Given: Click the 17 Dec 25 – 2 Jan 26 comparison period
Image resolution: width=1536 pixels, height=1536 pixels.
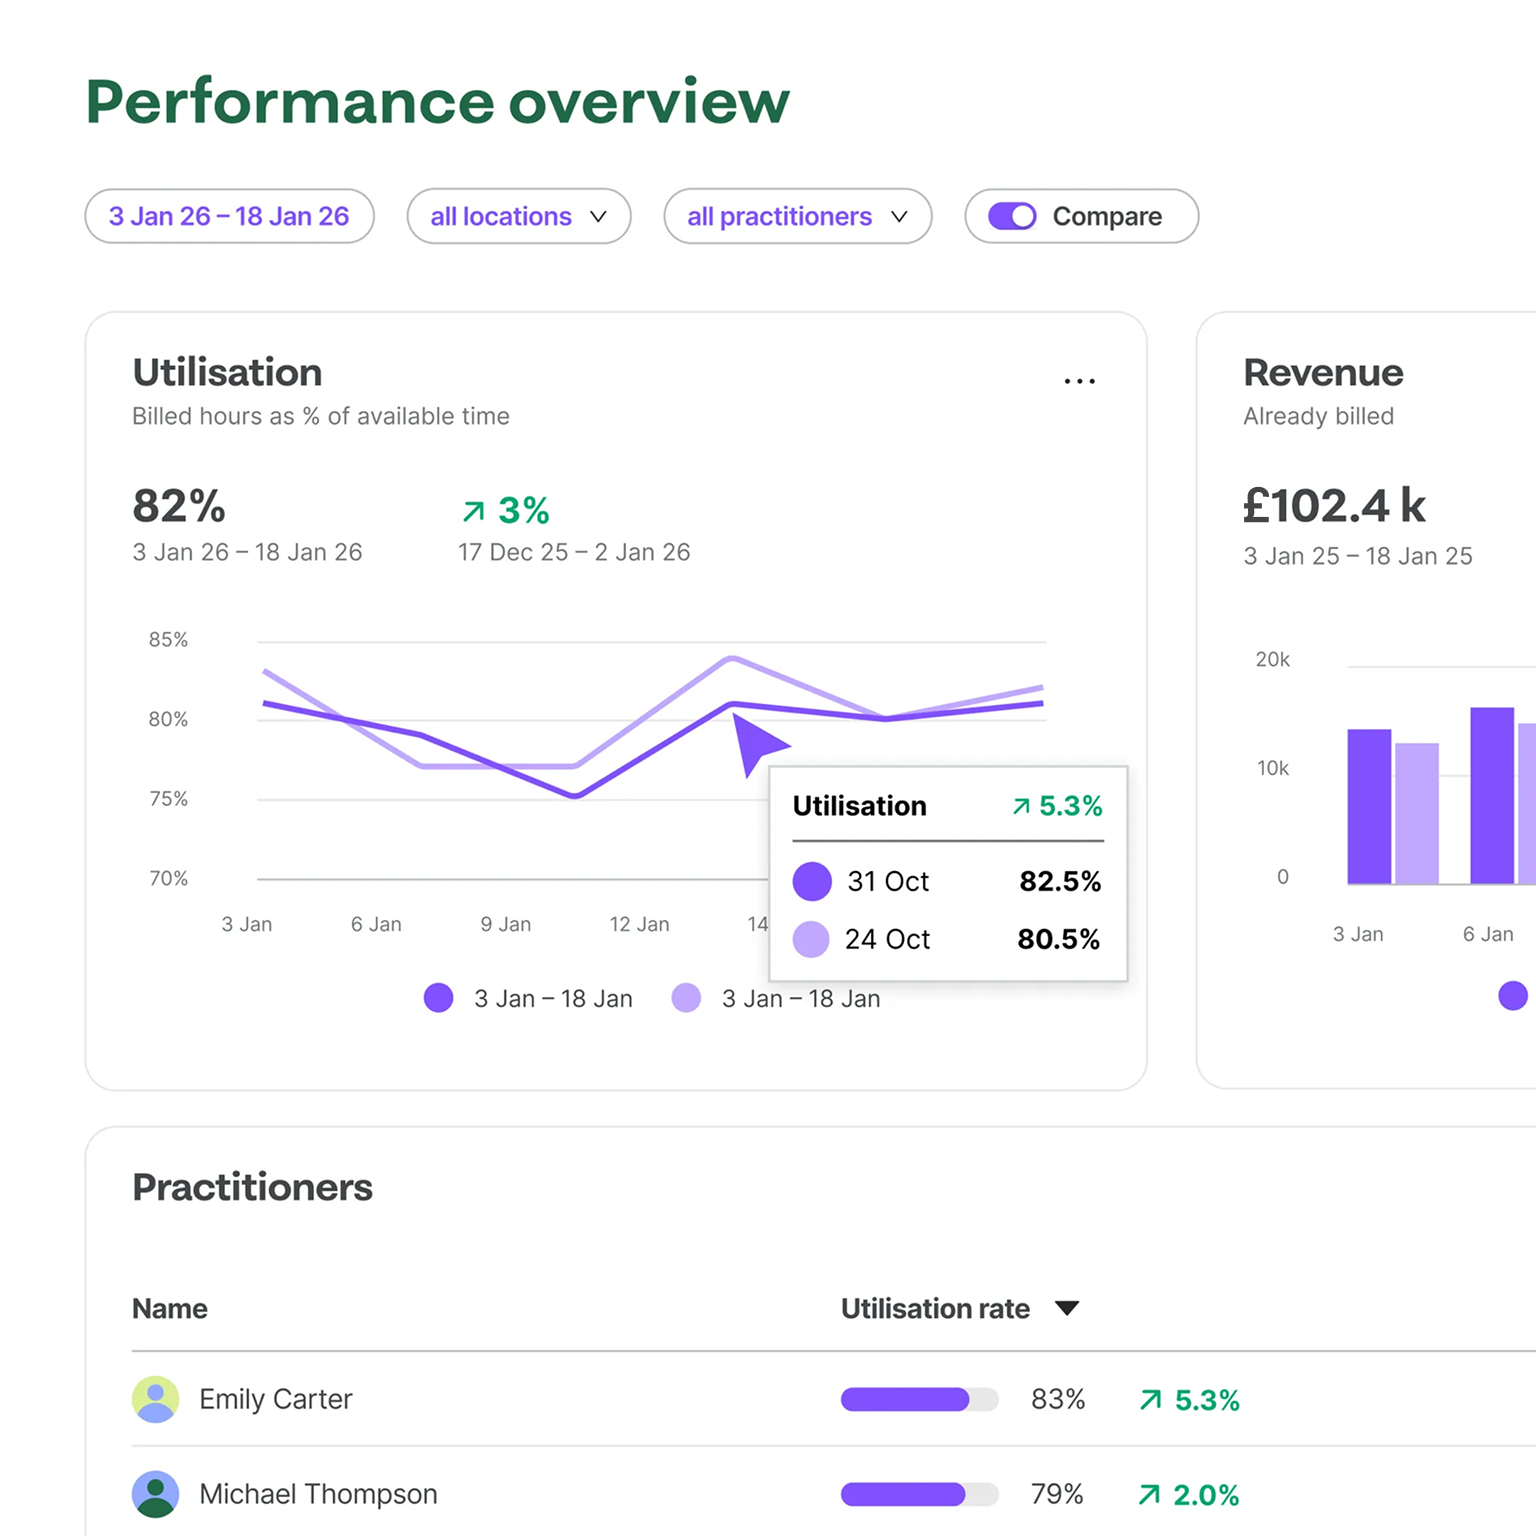Looking at the screenshot, I should 574,552.
